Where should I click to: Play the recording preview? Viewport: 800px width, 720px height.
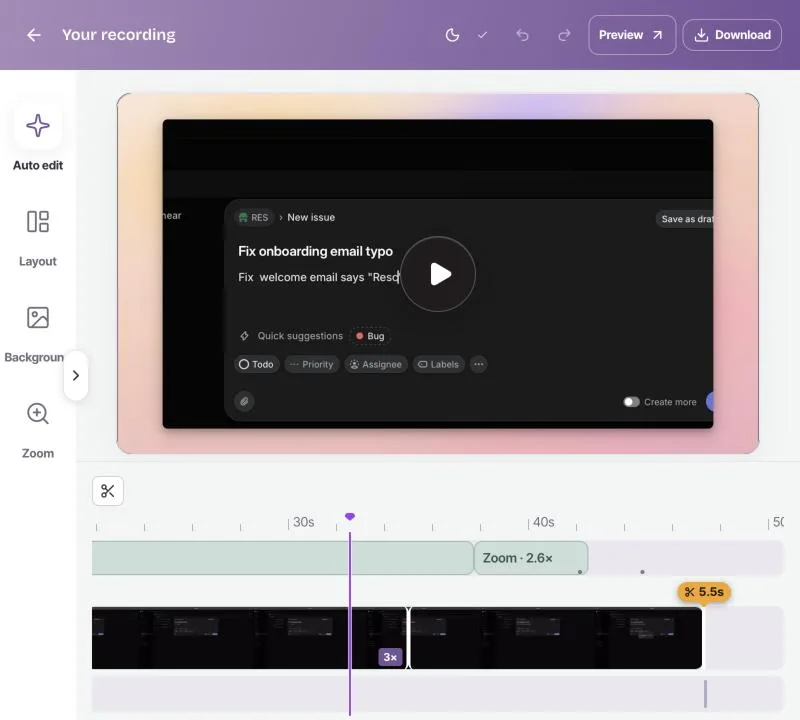click(x=438, y=274)
